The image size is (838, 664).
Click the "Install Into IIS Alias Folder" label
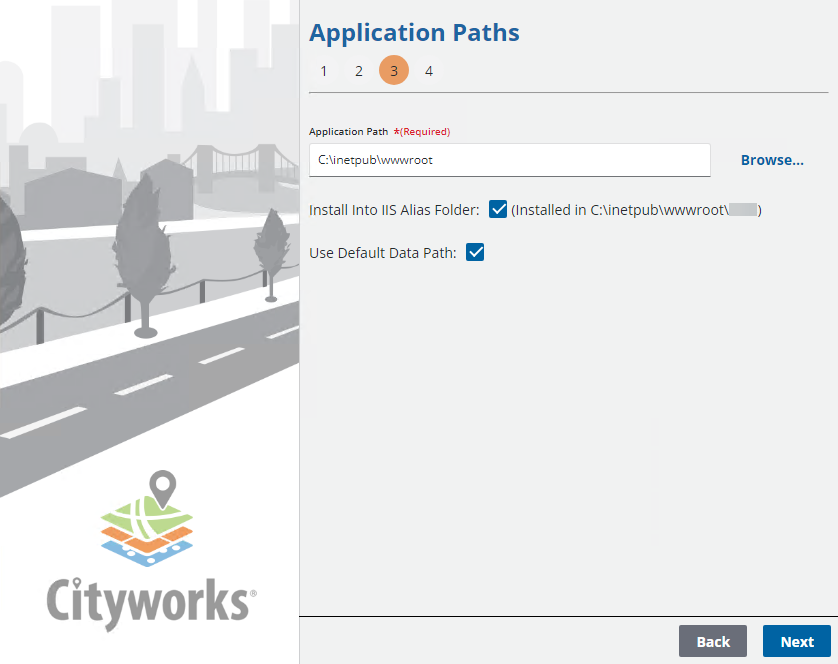coord(395,210)
